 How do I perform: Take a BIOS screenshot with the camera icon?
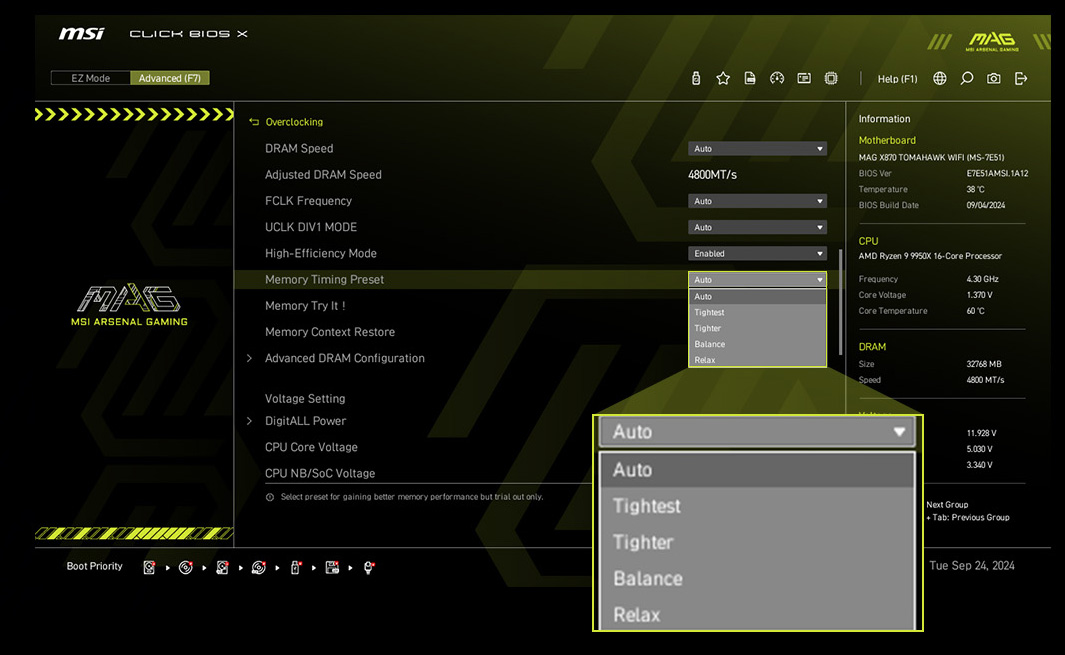click(x=993, y=78)
